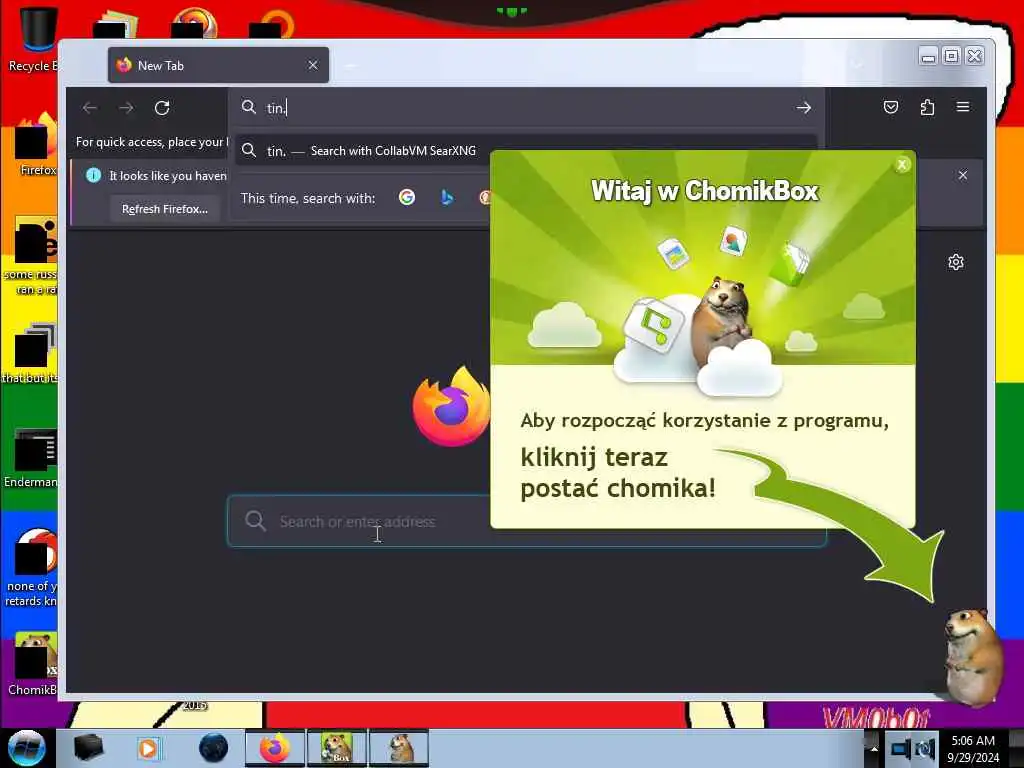Viewport: 1024px width, 768px height.
Task: Close the ChomikBox welcome popup
Action: [x=902, y=165]
